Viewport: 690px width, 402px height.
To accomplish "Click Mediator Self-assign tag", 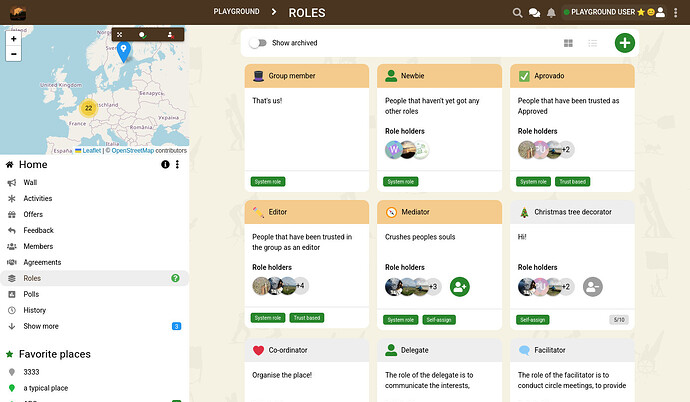I will pos(439,320).
